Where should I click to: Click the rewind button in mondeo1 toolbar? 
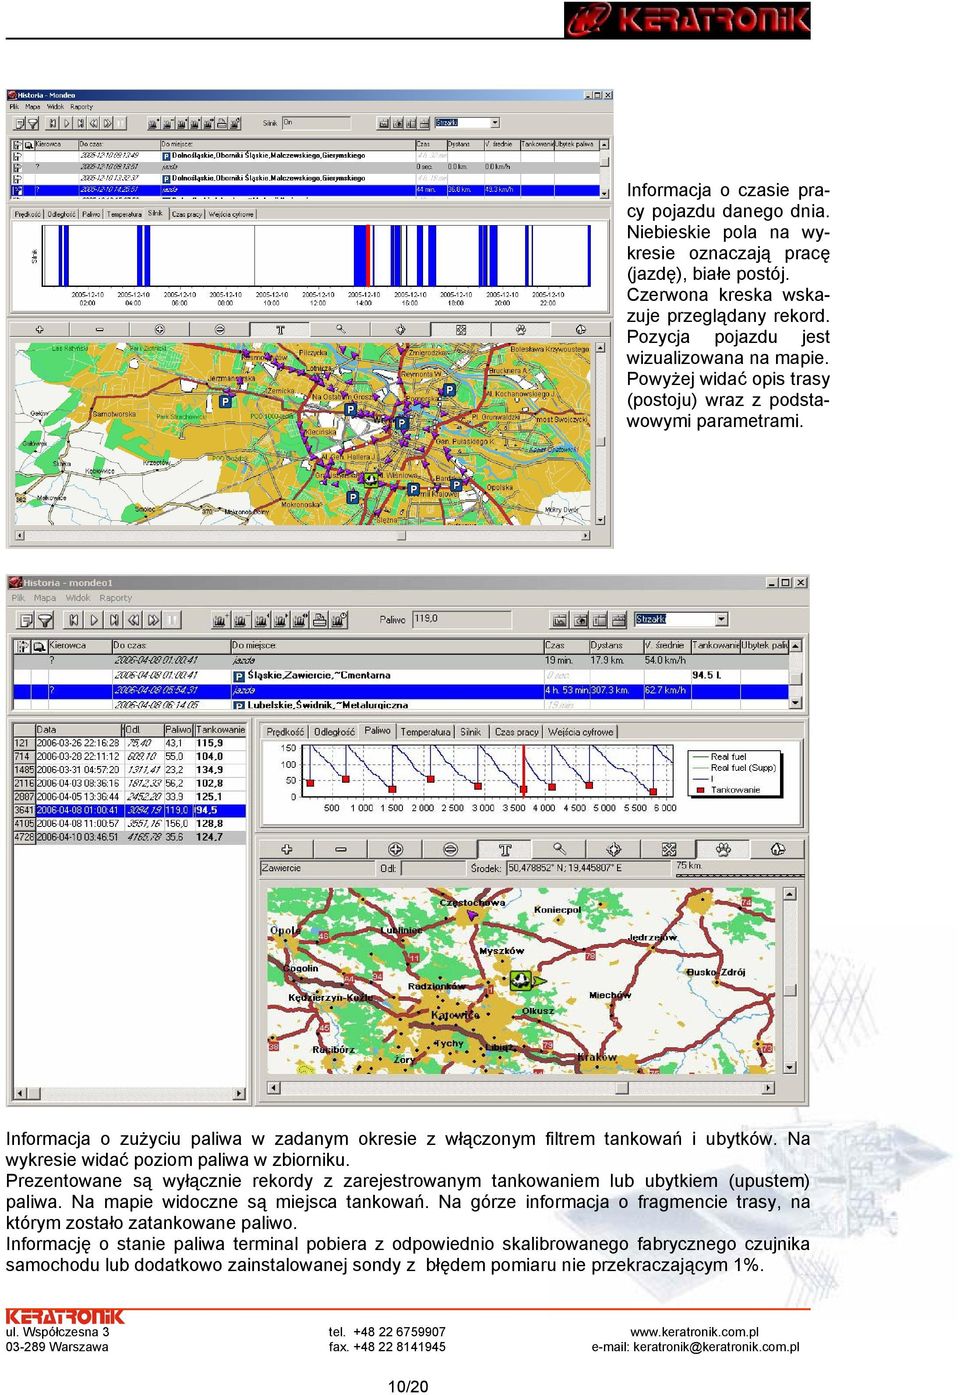tap(135, 620)
